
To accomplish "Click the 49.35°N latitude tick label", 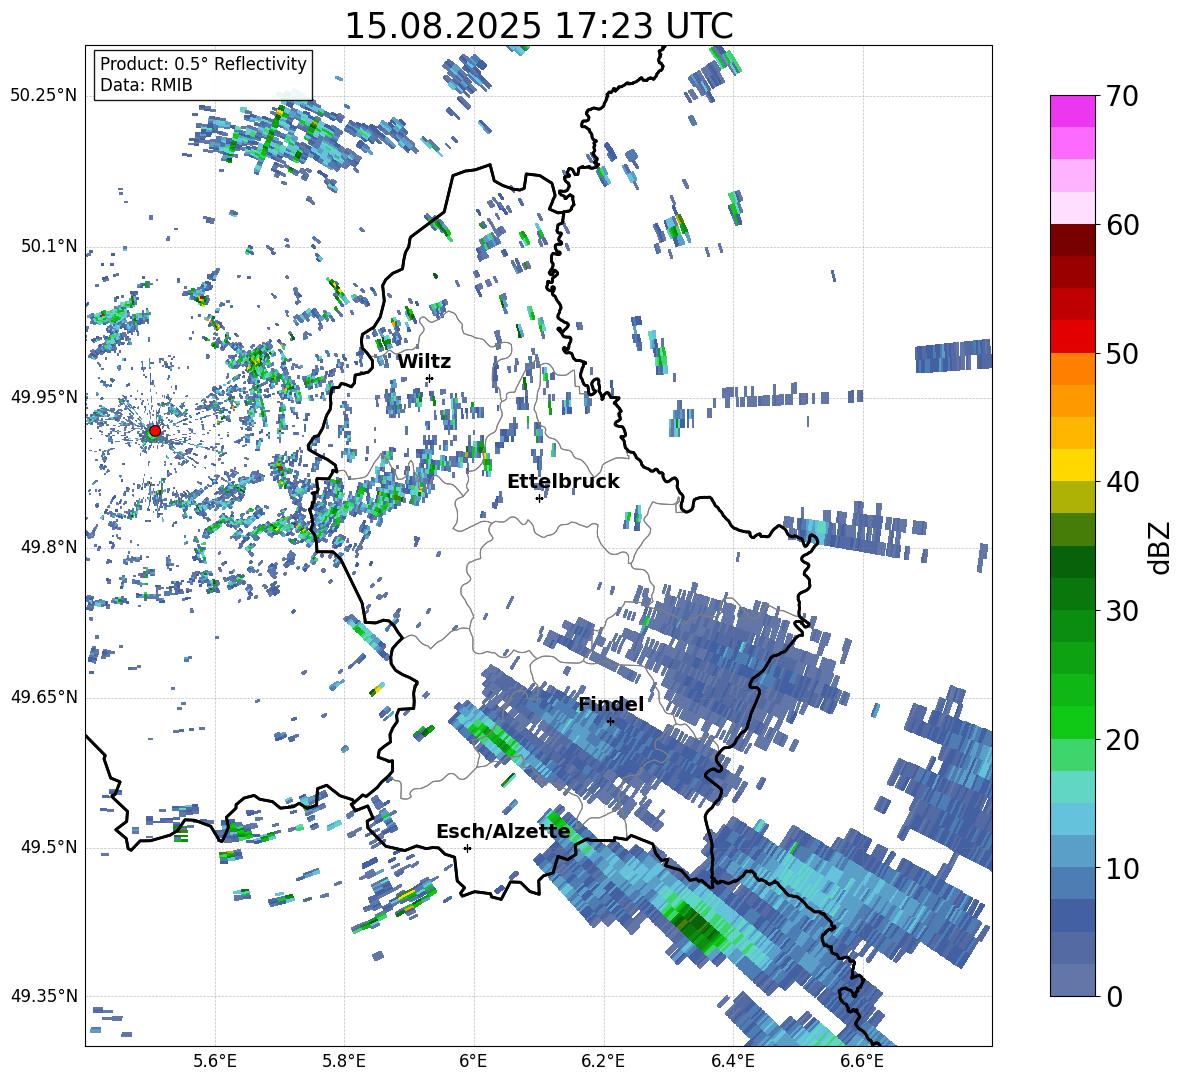I will coord(44,996).
